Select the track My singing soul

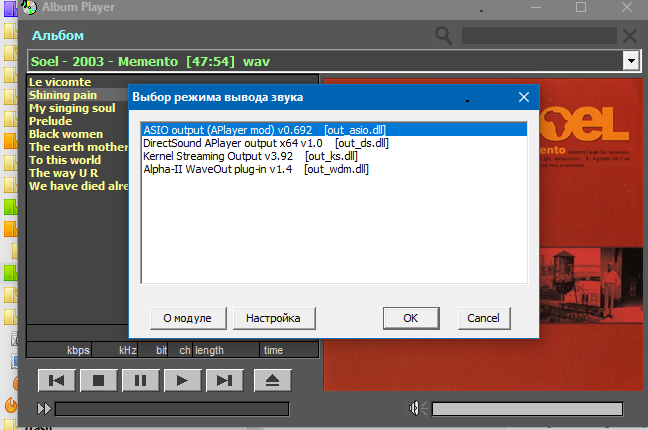pos(72,108)
